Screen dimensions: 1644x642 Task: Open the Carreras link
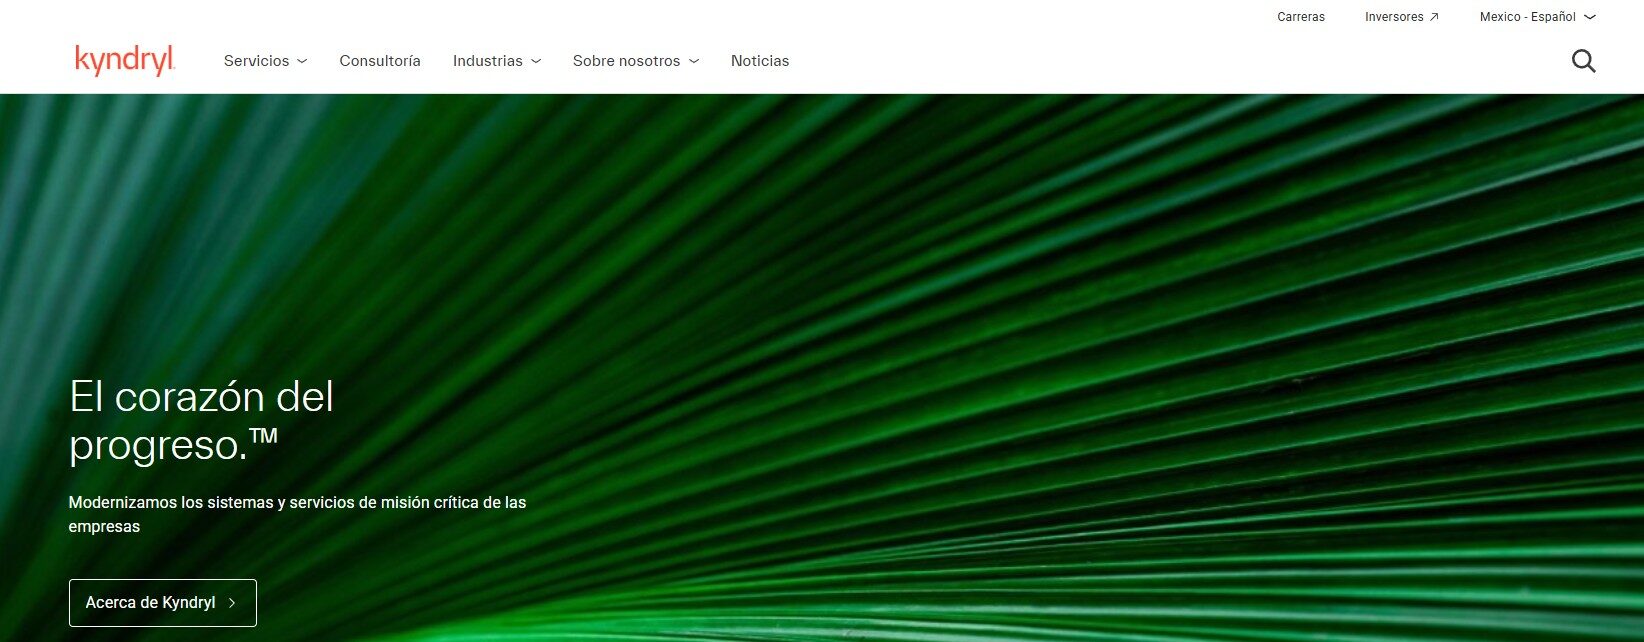coord(1301,17)
